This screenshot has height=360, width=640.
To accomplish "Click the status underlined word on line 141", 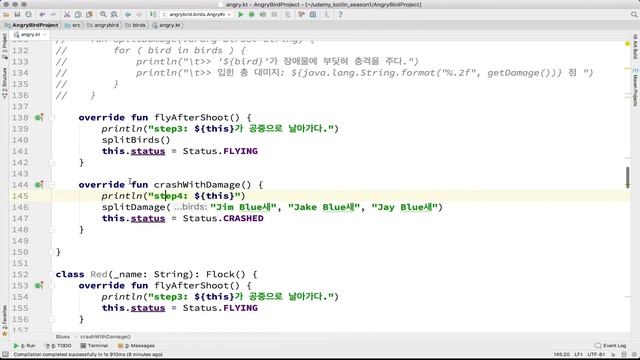I will click(x=148, y=151).
